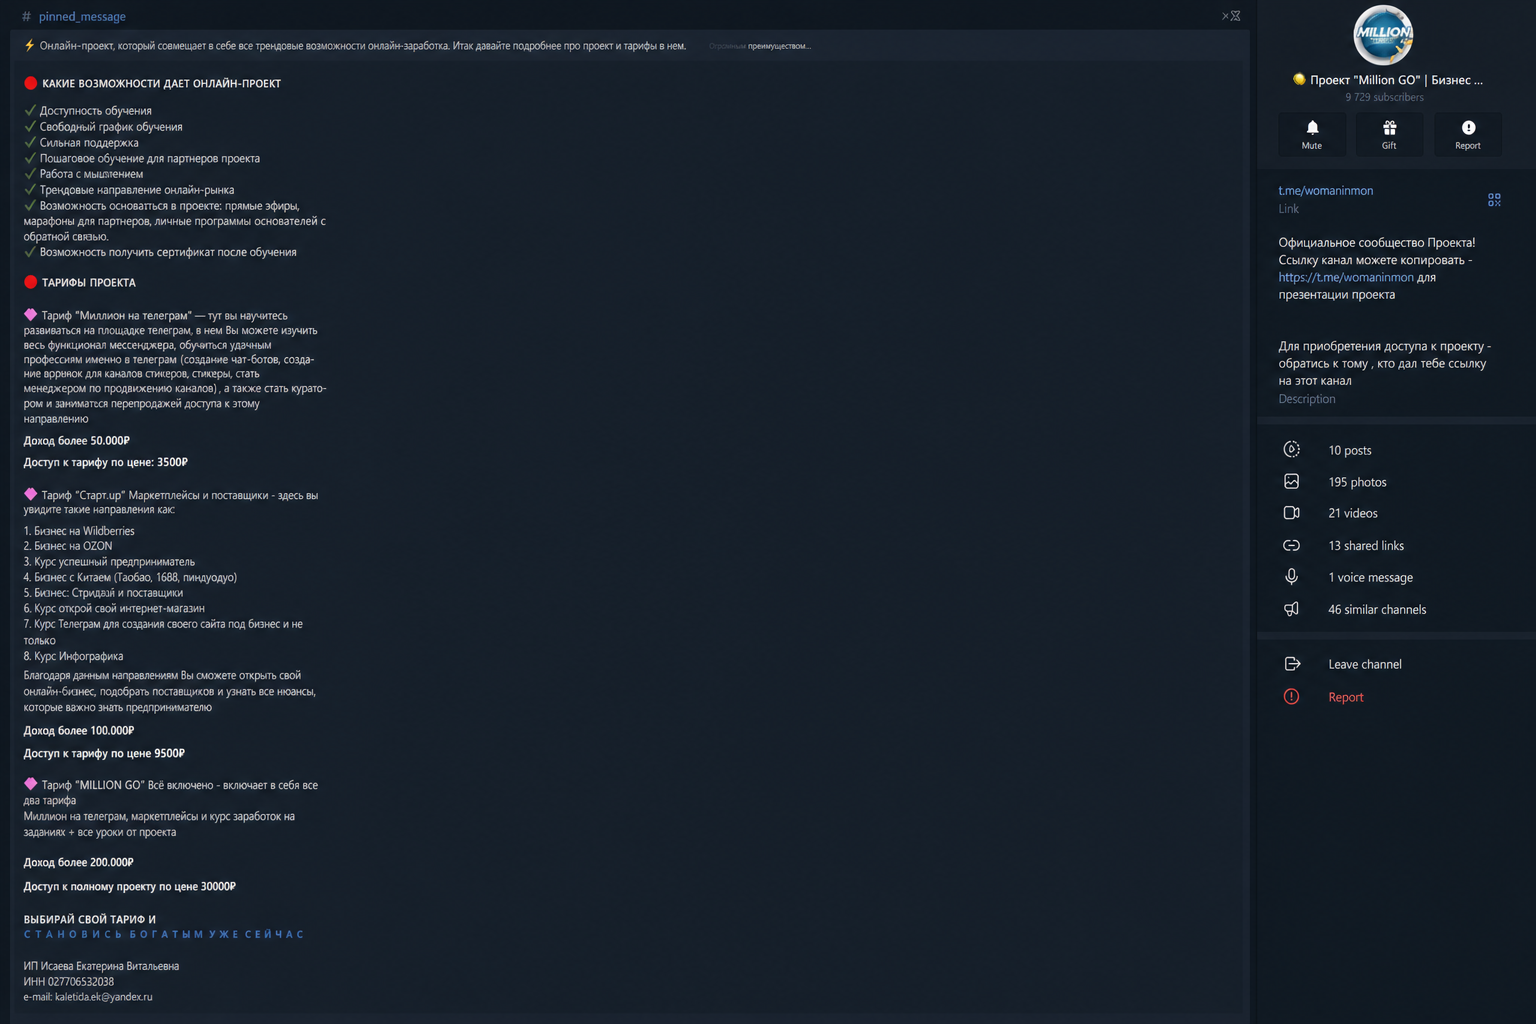Image resolution: width=1536 pixels, height=1024 pixels.
Task: Click the 'Доход более 100.000₽' line
Action: coord(79,730)
